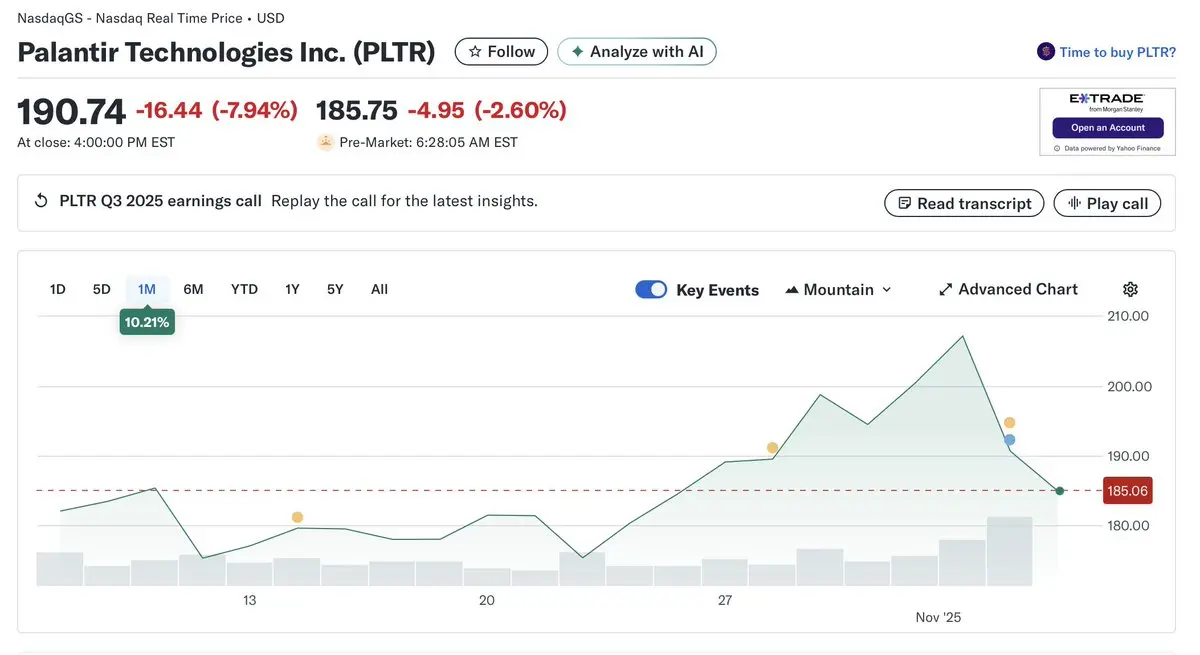Viewport: 1200px width, 655px height.
Task: Click the red 185.06 price label
Action: (x=1126, y=490)
